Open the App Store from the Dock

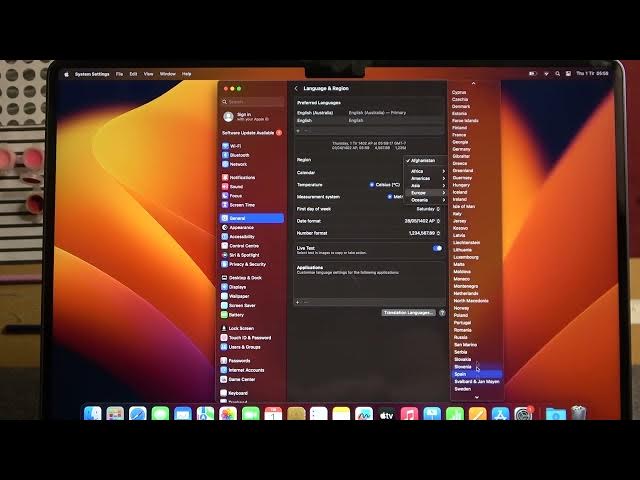click(x=500, y=414)
